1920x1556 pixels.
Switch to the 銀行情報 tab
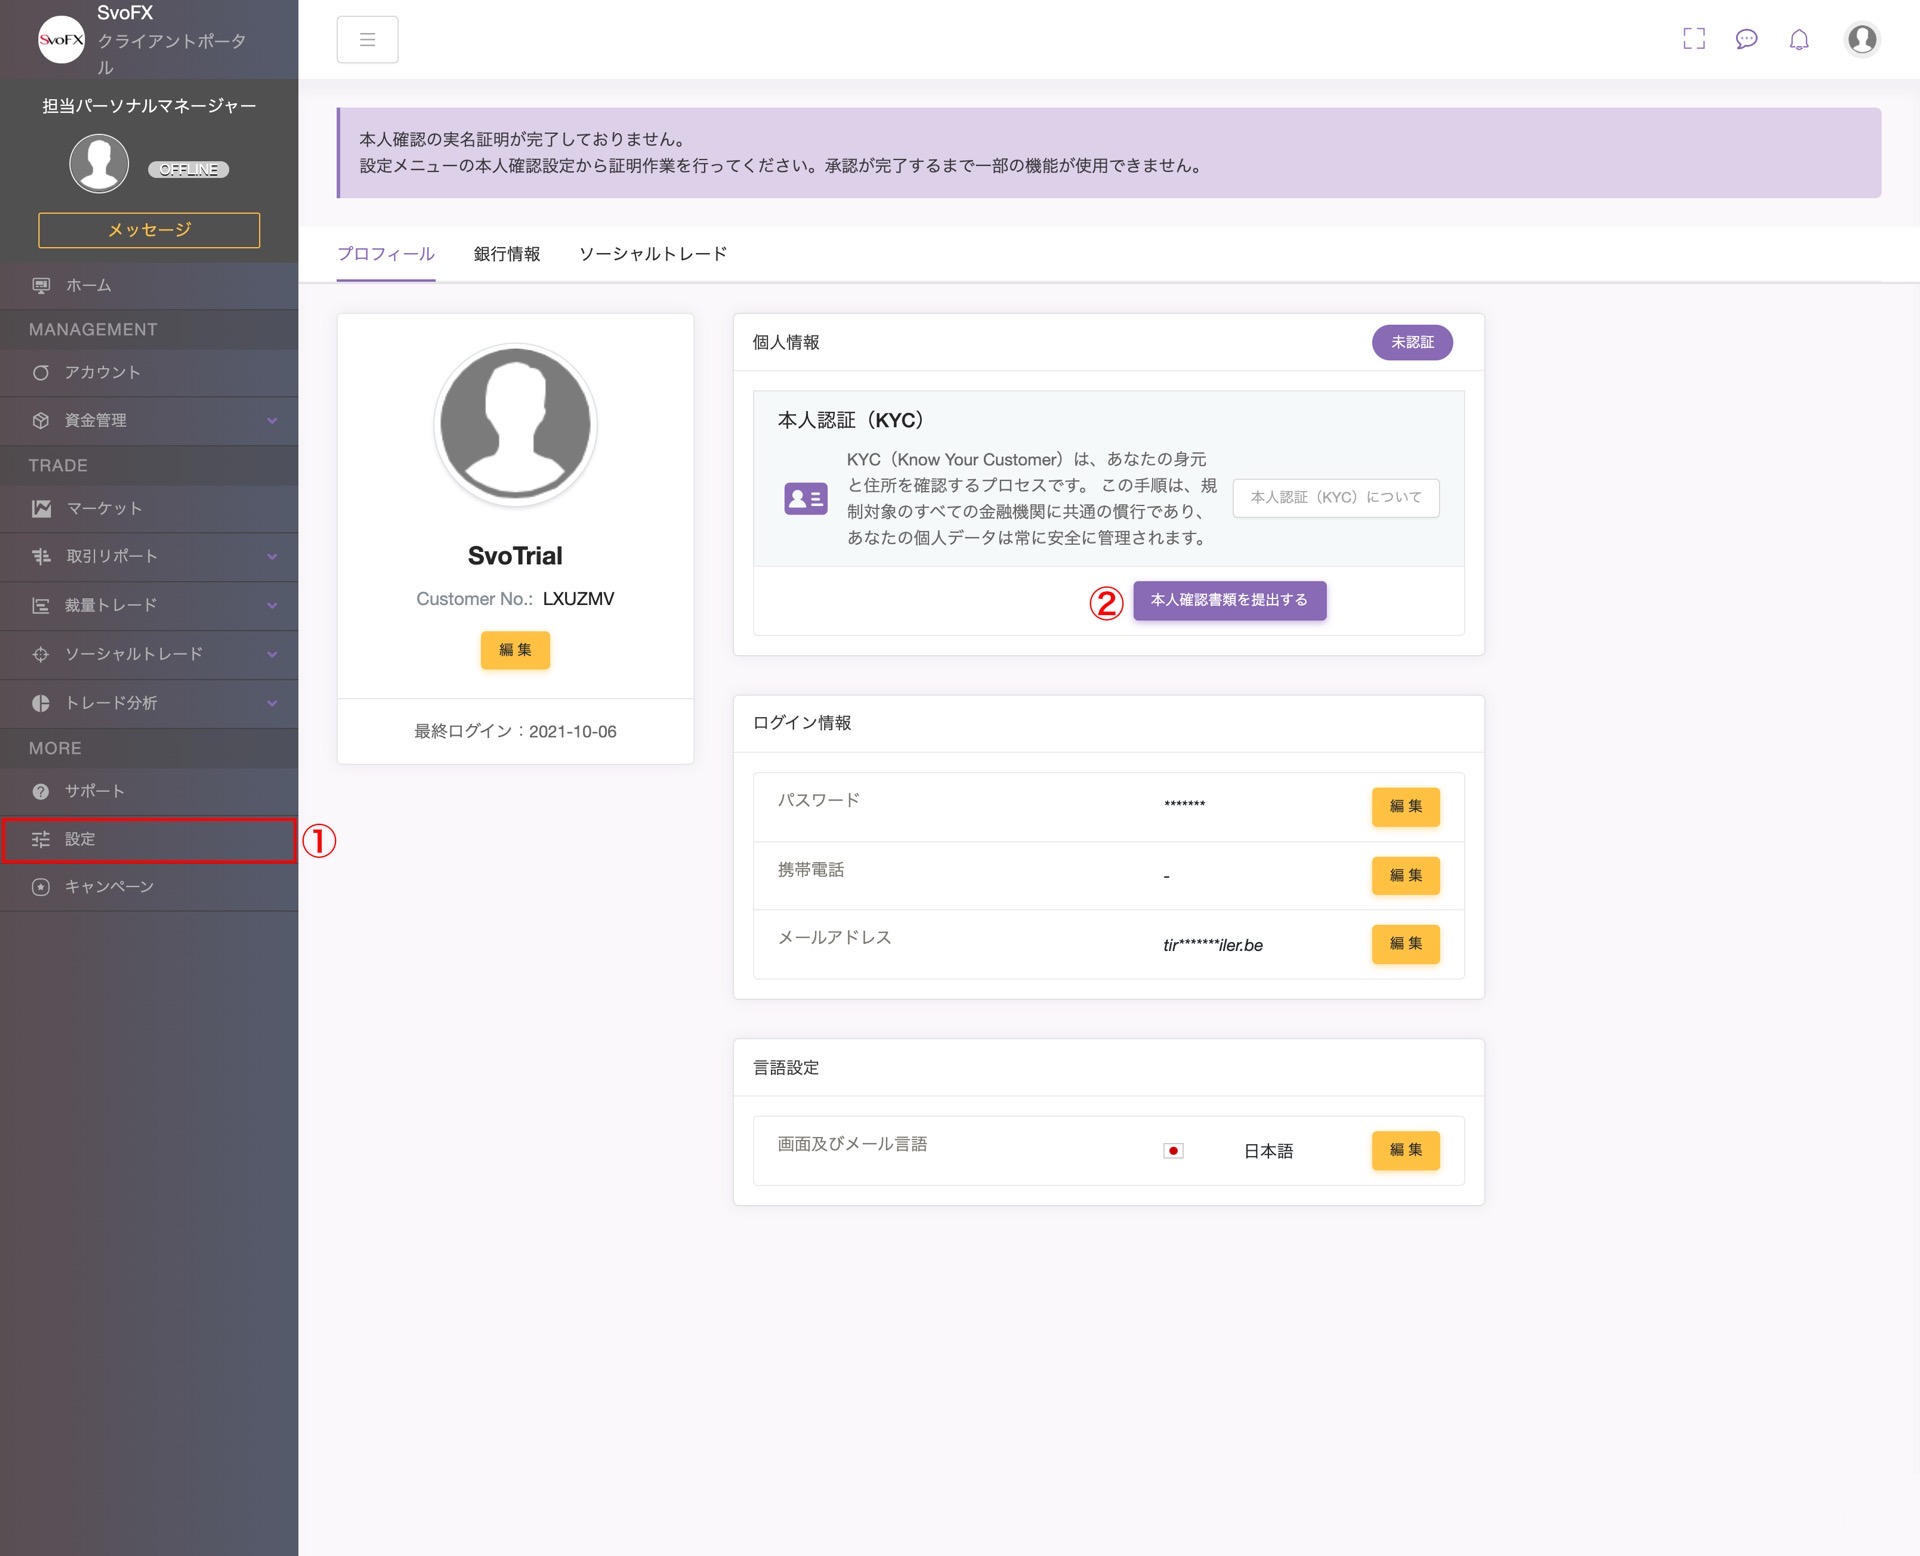(x=507, y=254)
